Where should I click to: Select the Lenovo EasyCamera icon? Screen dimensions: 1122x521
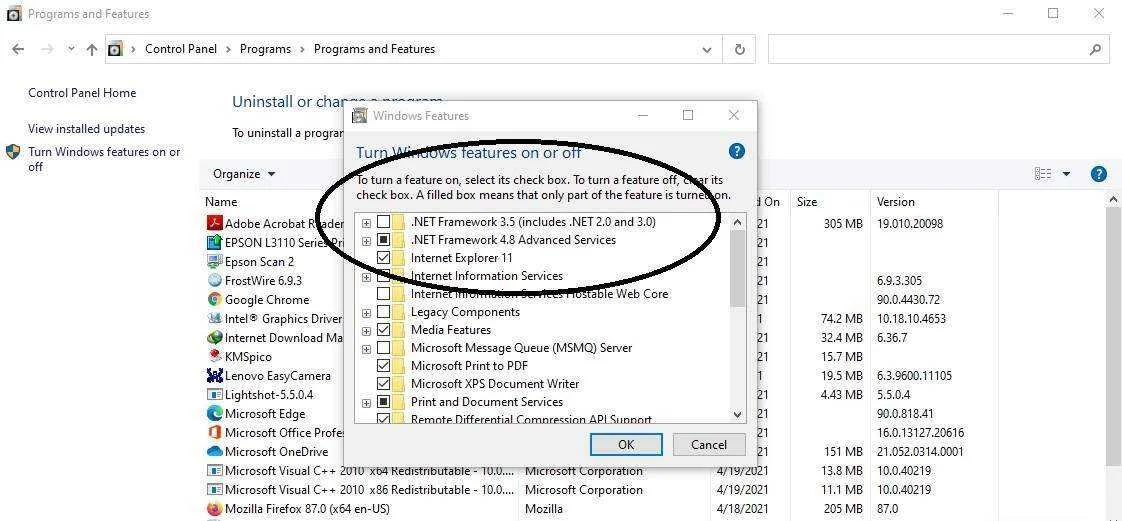pyautogui.click(x=214, y=375)
